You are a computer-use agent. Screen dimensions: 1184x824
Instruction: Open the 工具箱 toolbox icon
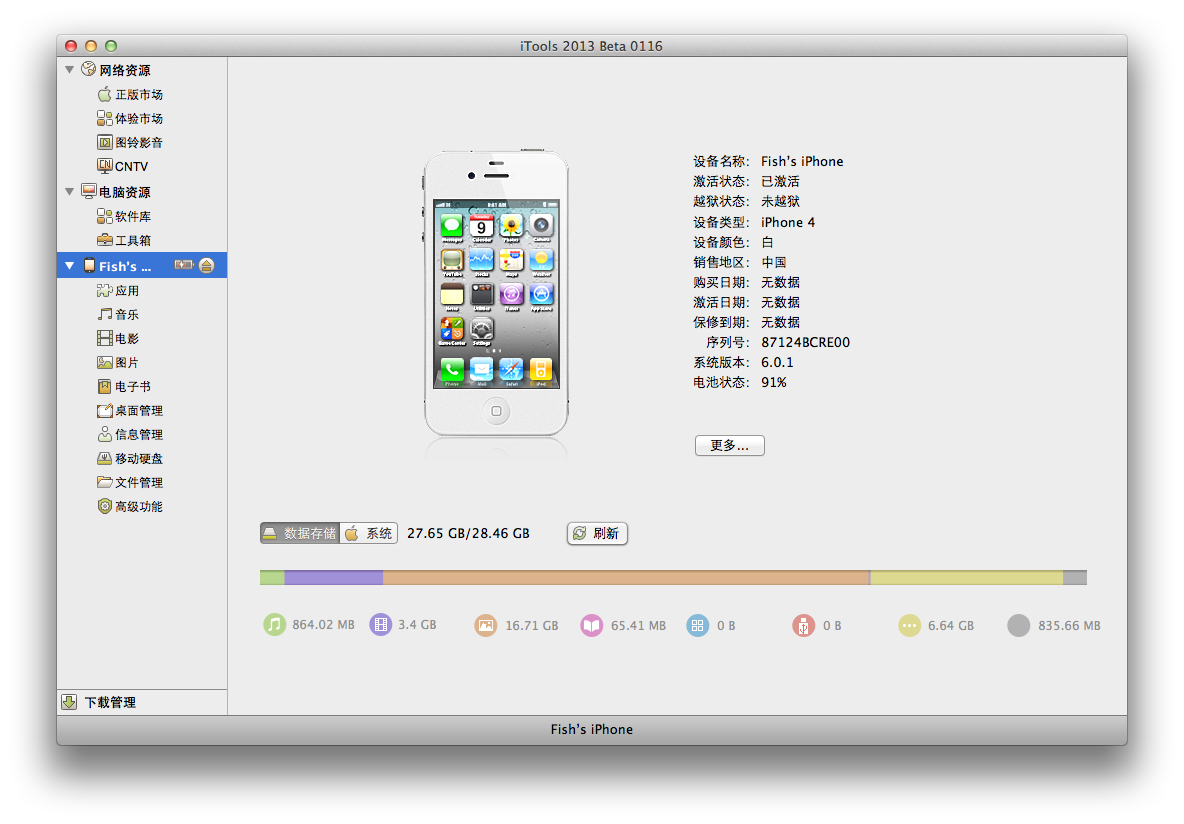click(104, 239)
